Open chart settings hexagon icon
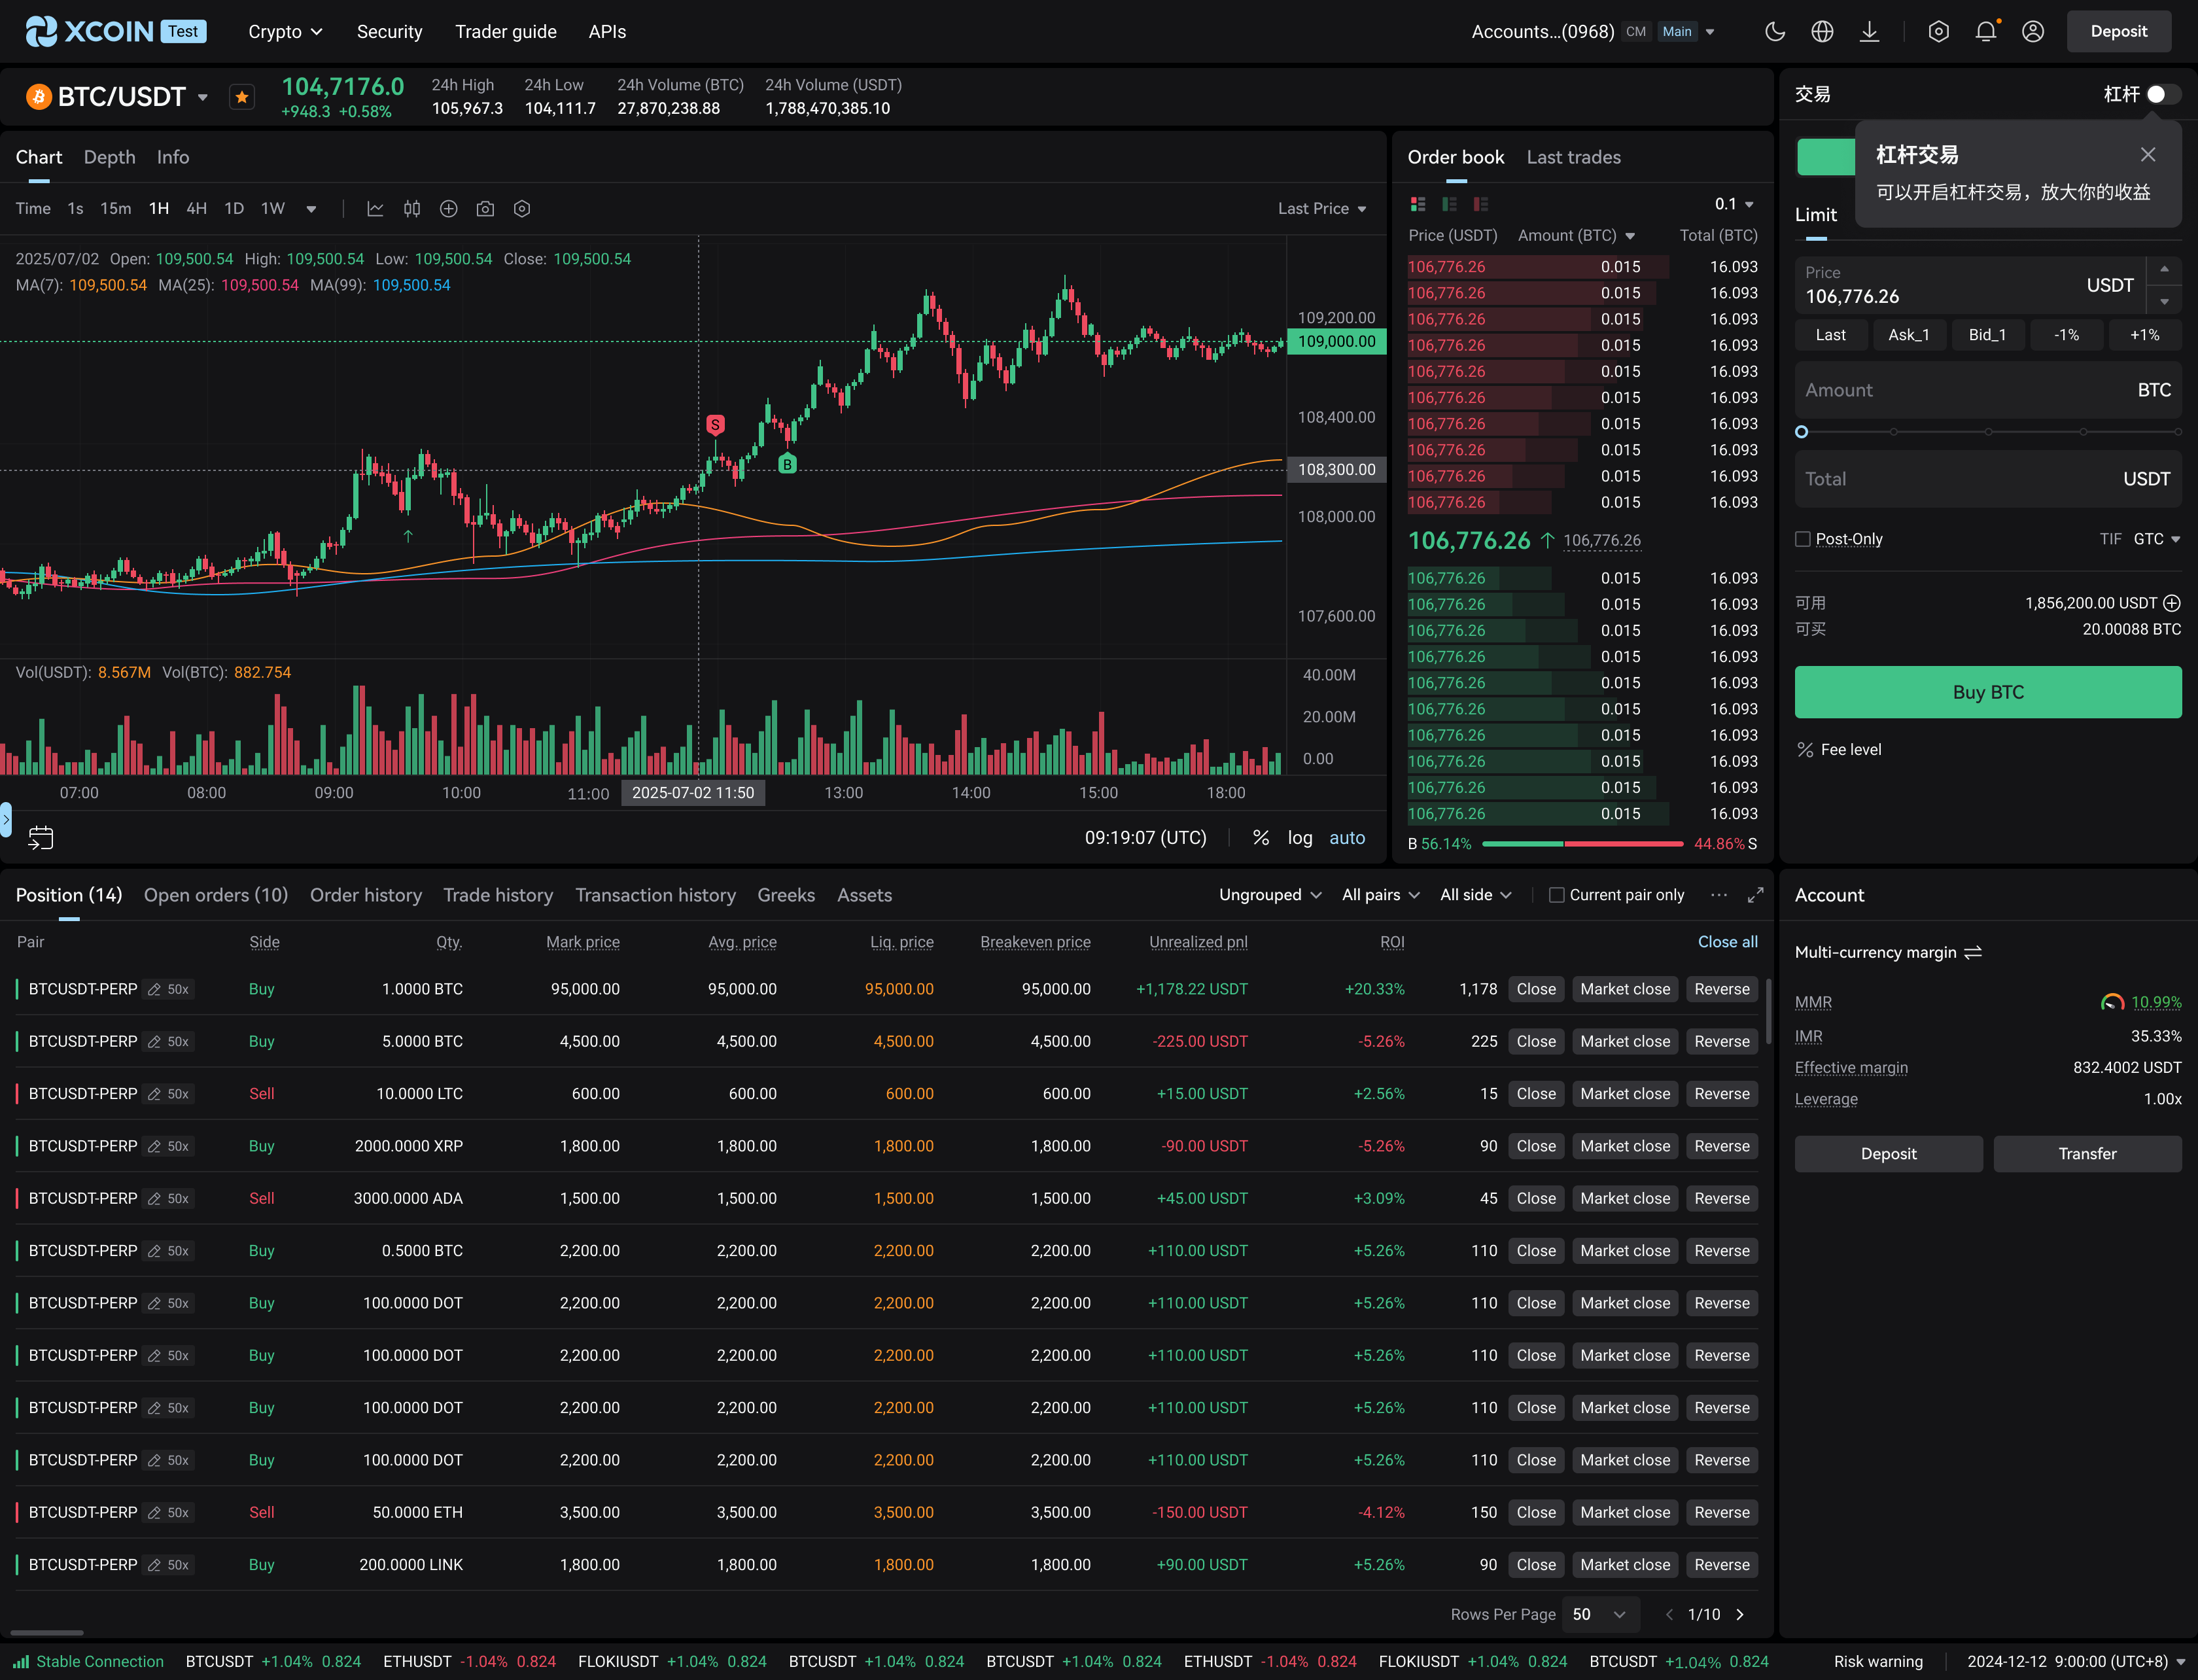 click(522, 209)
